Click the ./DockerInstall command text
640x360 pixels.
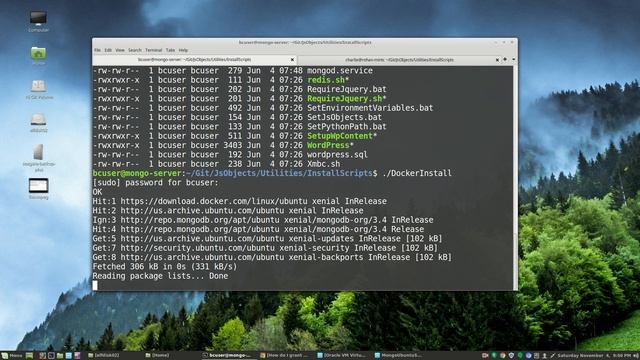[417, 173]
